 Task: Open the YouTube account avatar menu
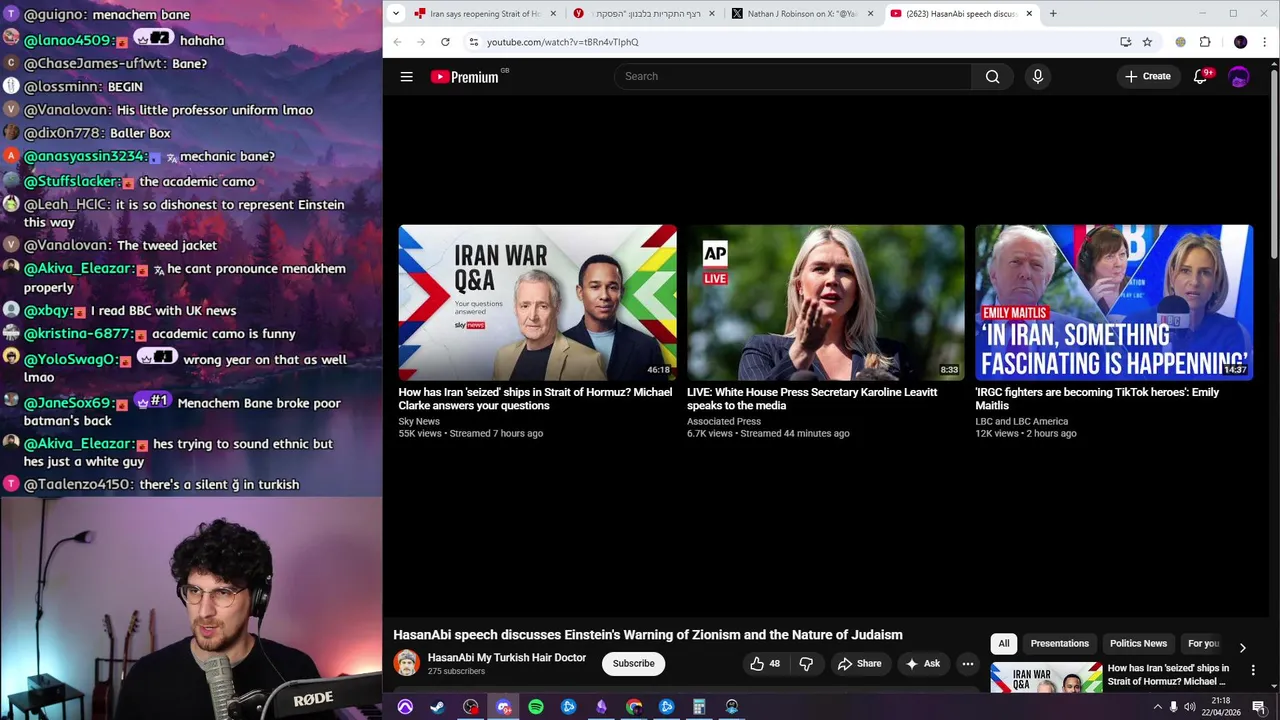1239,76
